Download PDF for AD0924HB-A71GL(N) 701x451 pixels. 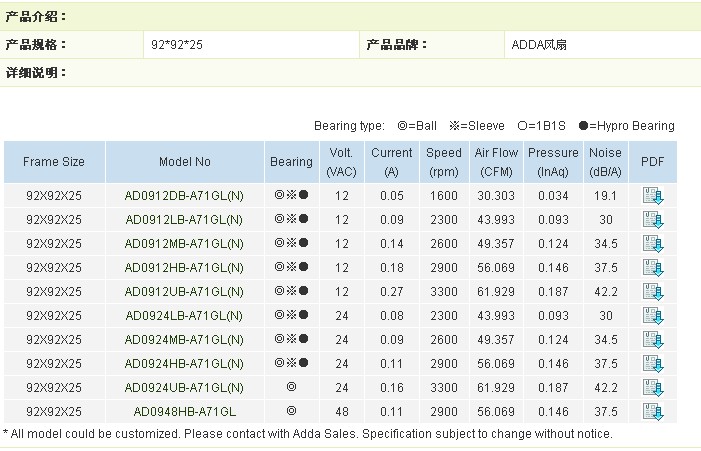[x=653, y=364]
